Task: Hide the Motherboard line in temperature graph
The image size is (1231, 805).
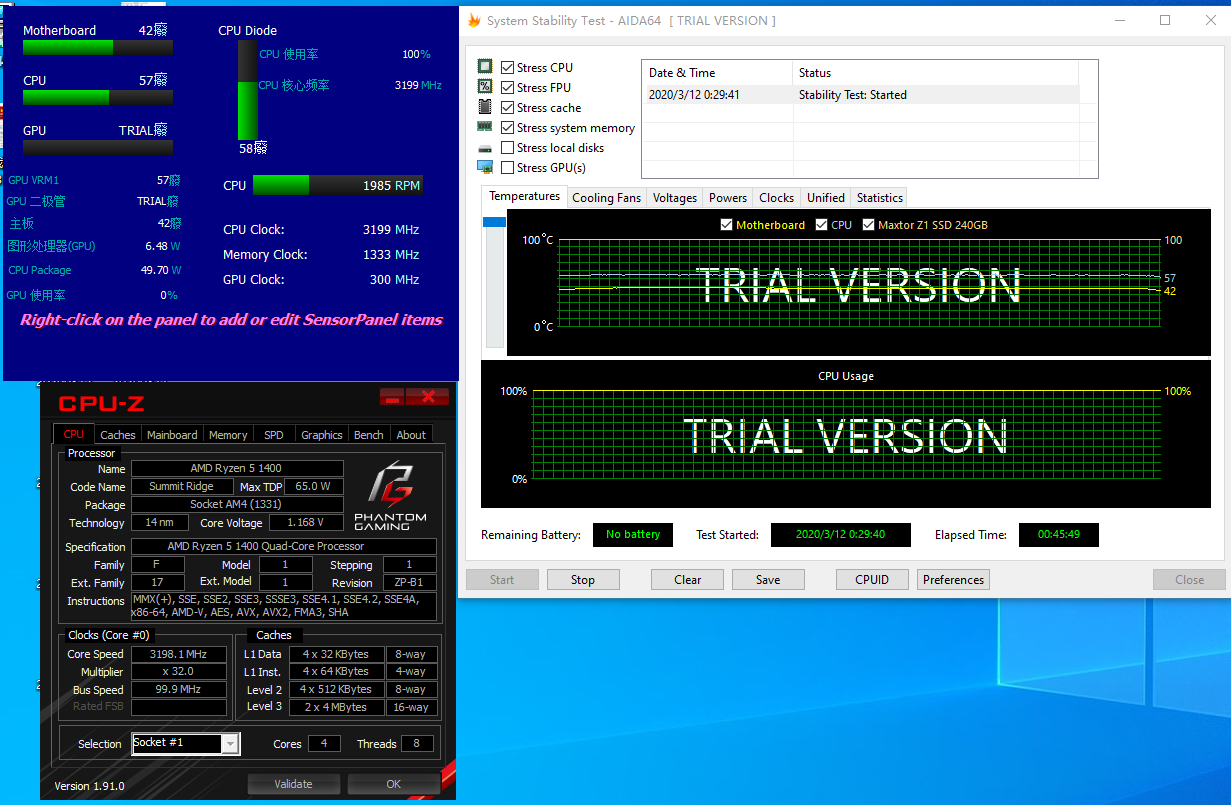Action: click(x=726, y=225)
